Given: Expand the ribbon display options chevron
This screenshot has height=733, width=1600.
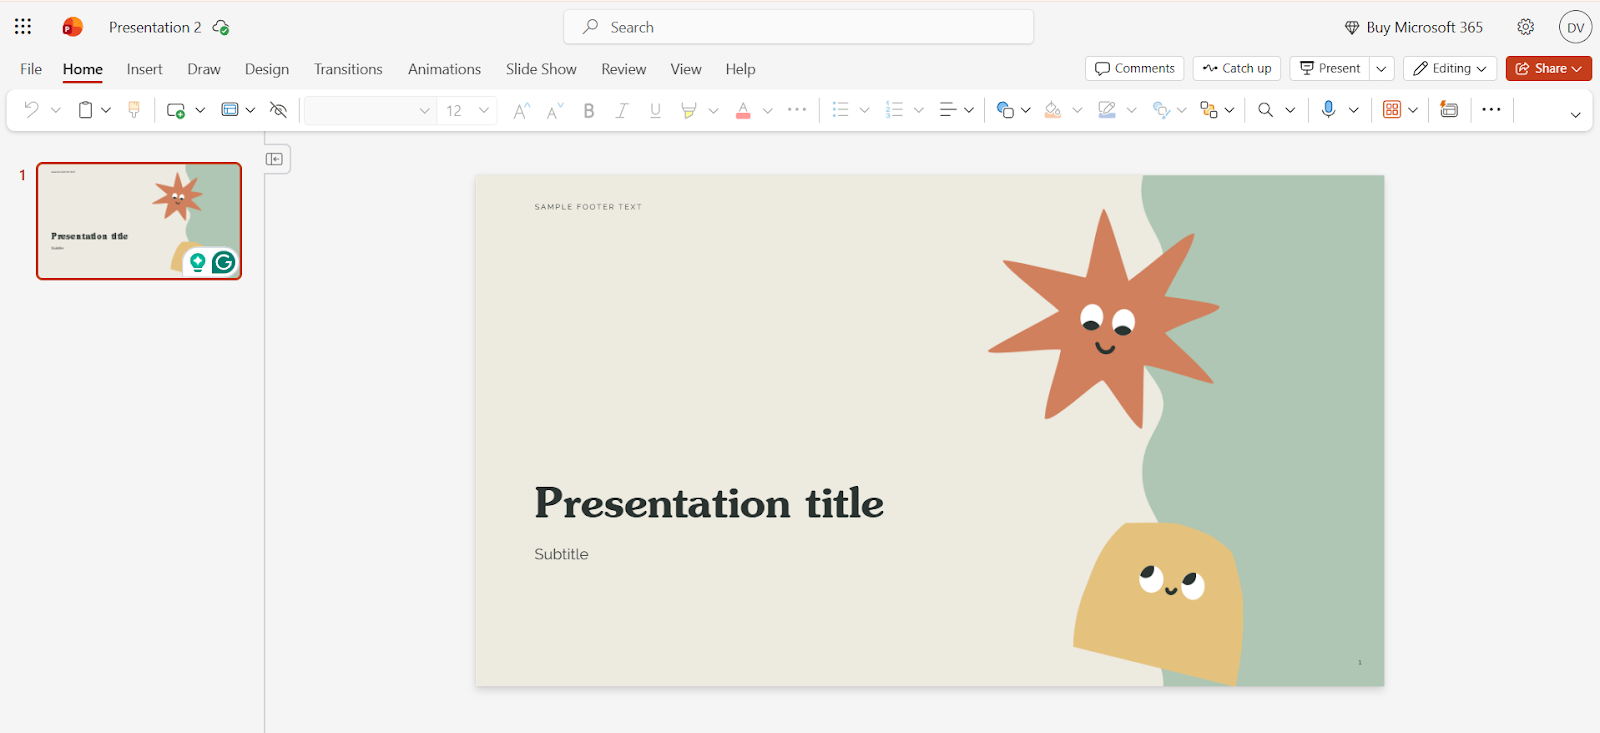Looking at the screenshot, I should pyautogui.click(x=1576, y=114).
